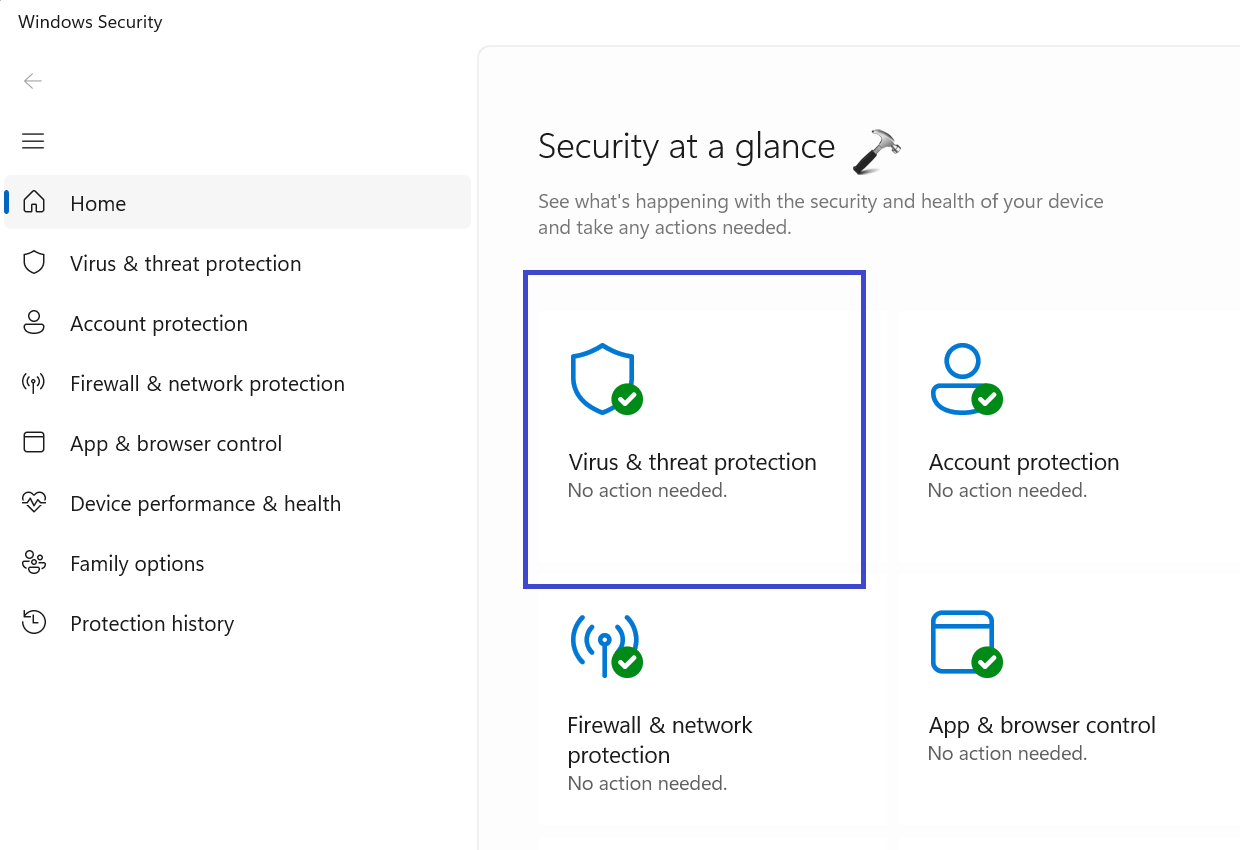Click the Protection history clock icon
Screen dimensions: 1240x850
coord(34,623)
